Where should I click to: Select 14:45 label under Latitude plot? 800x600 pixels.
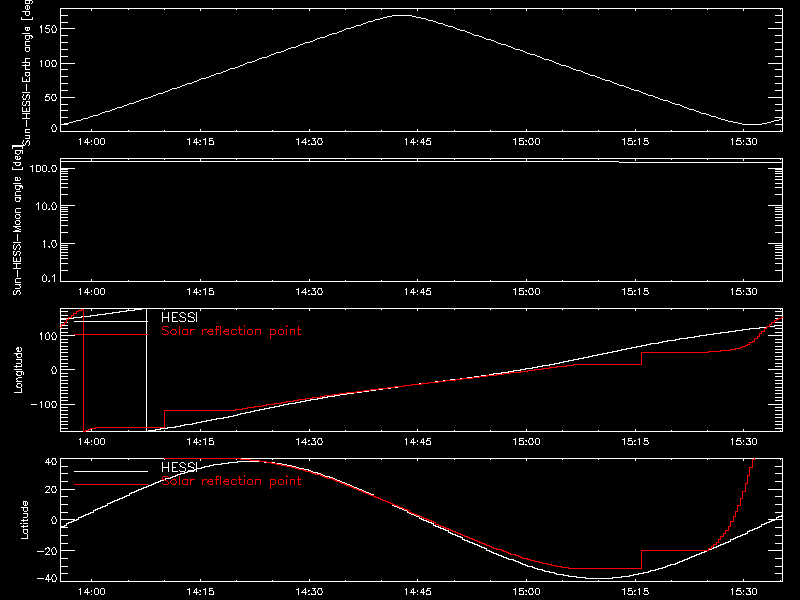tap(418, 592)
